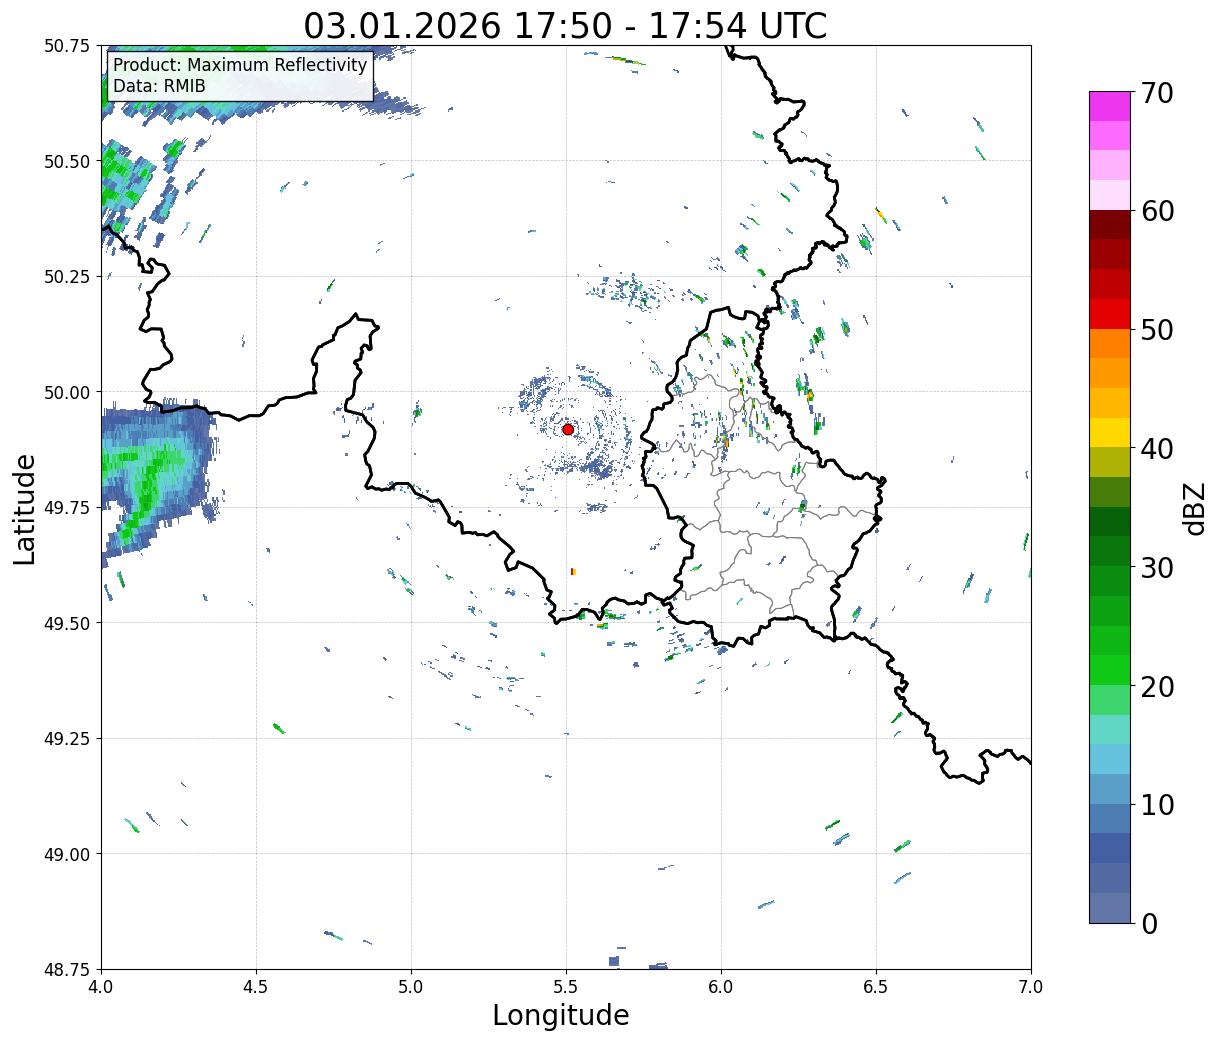Click the colorbar tick label 30
The image size is (1219, 1040).
[x=1157, y=568]
